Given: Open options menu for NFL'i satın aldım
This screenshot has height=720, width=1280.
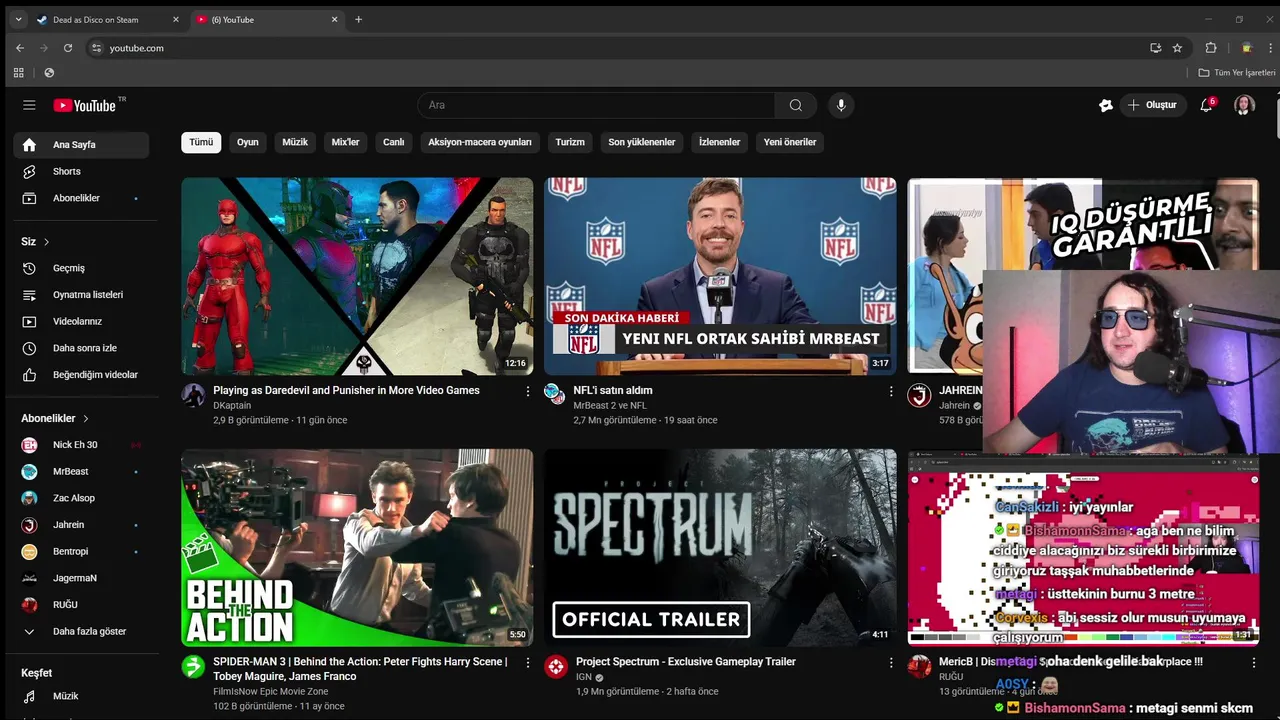Looking at the screenshot, I should [x=891, y=391].
